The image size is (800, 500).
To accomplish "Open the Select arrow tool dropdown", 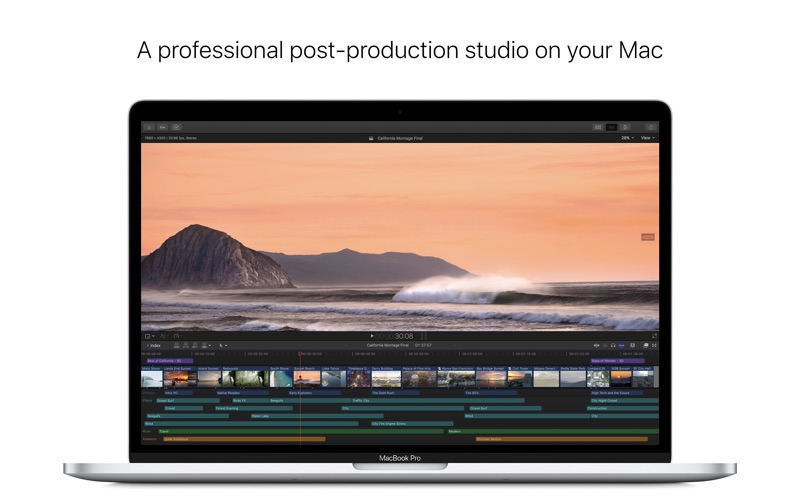I will (x=223, y=345).
